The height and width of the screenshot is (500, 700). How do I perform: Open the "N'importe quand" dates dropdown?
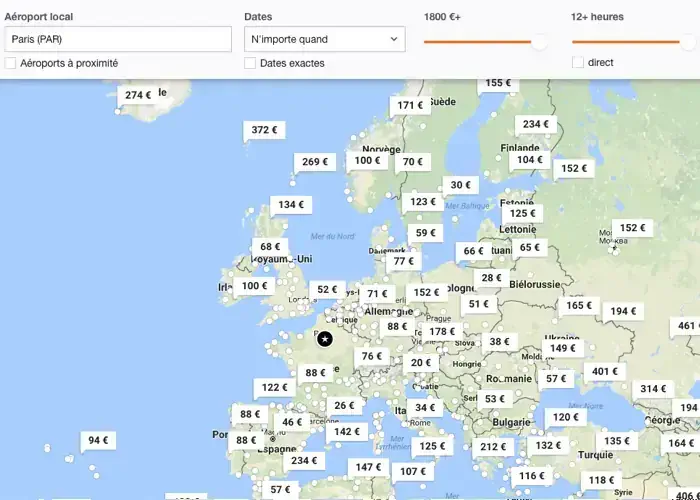coord(324,40)
